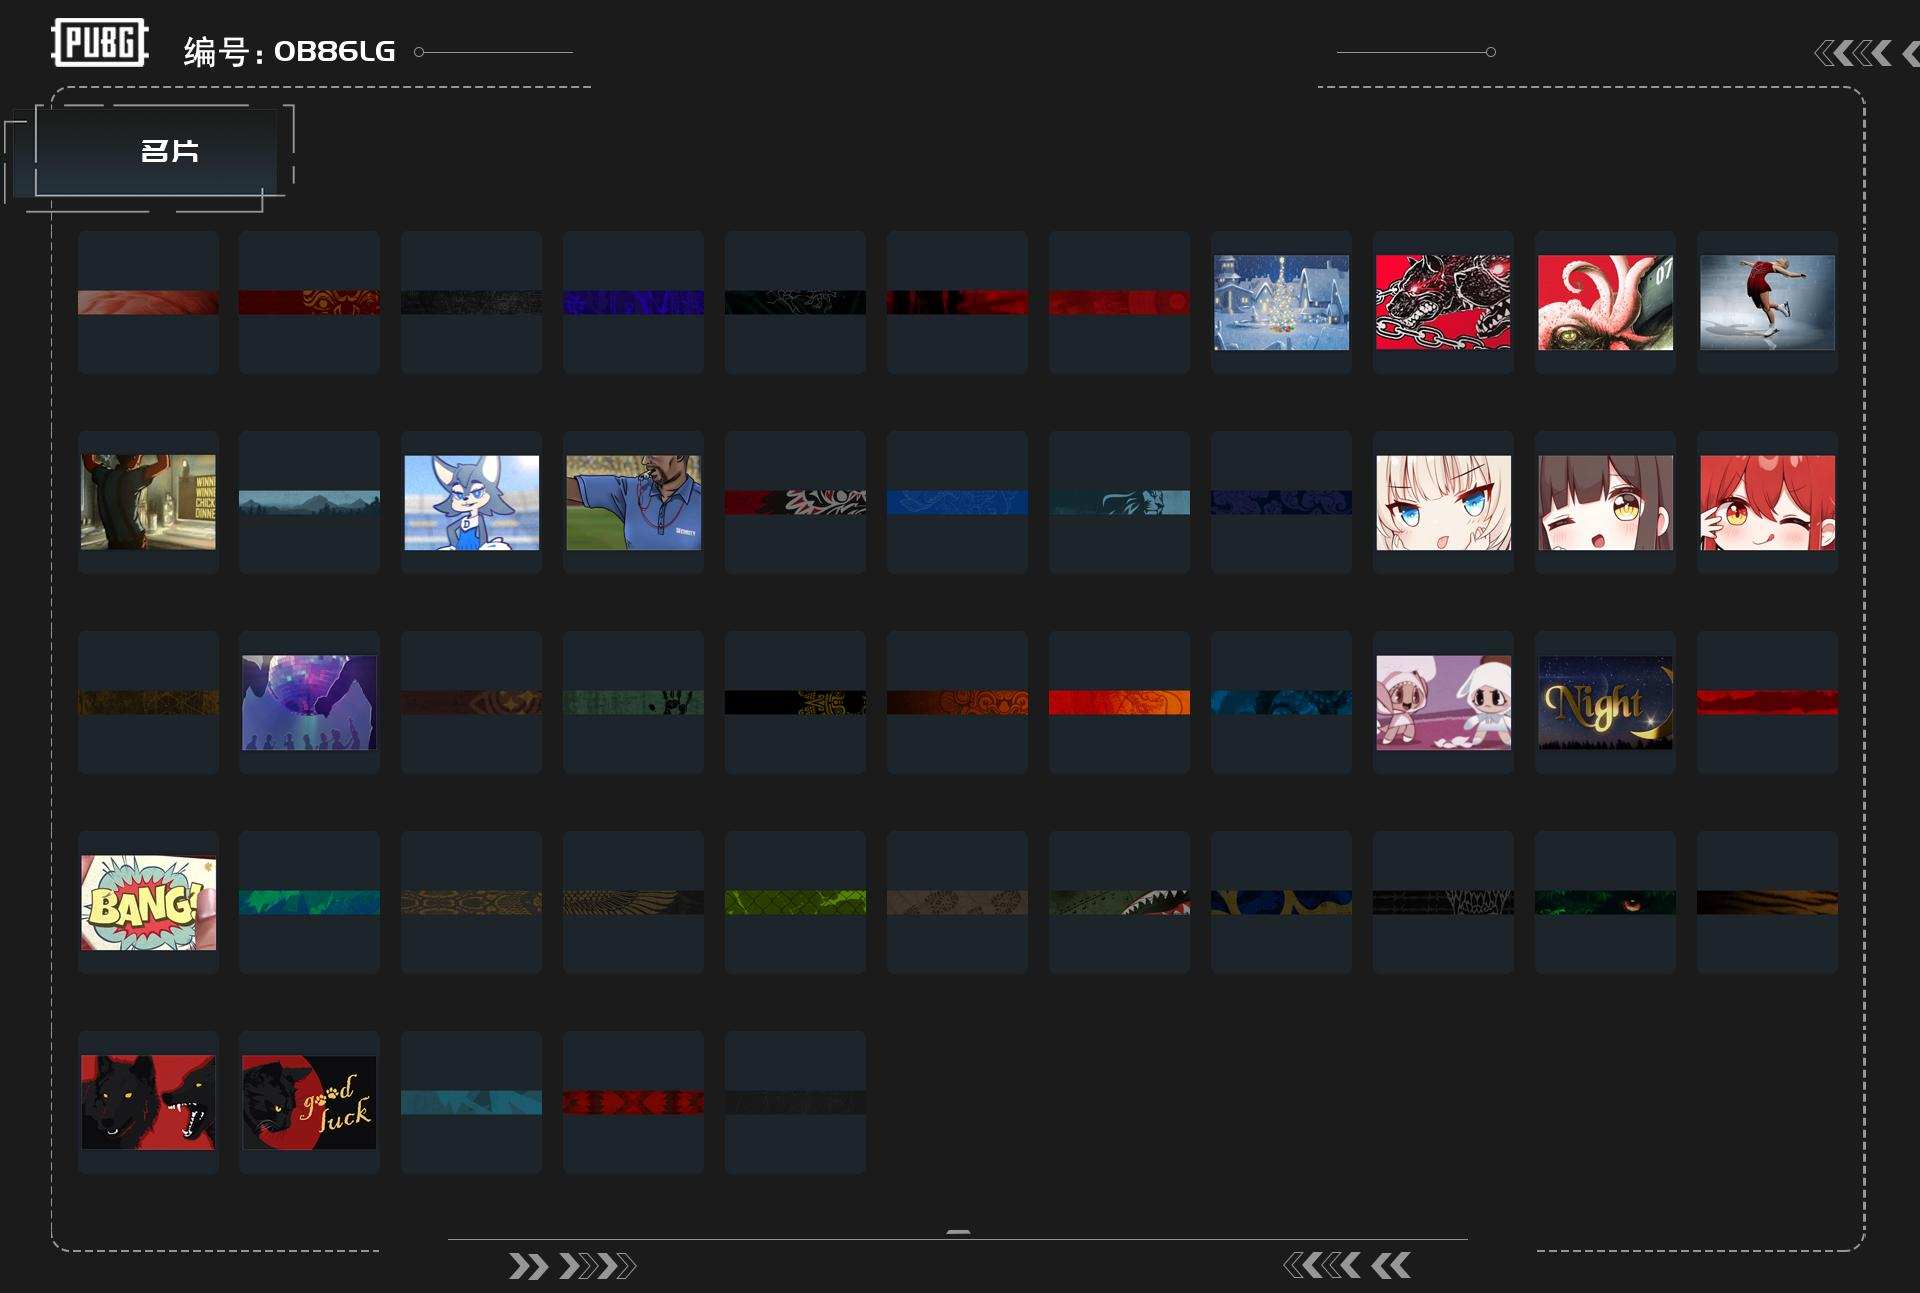
Task: Select the blonde blue-eyed anime girl card
Action: tap(1443, 502)
